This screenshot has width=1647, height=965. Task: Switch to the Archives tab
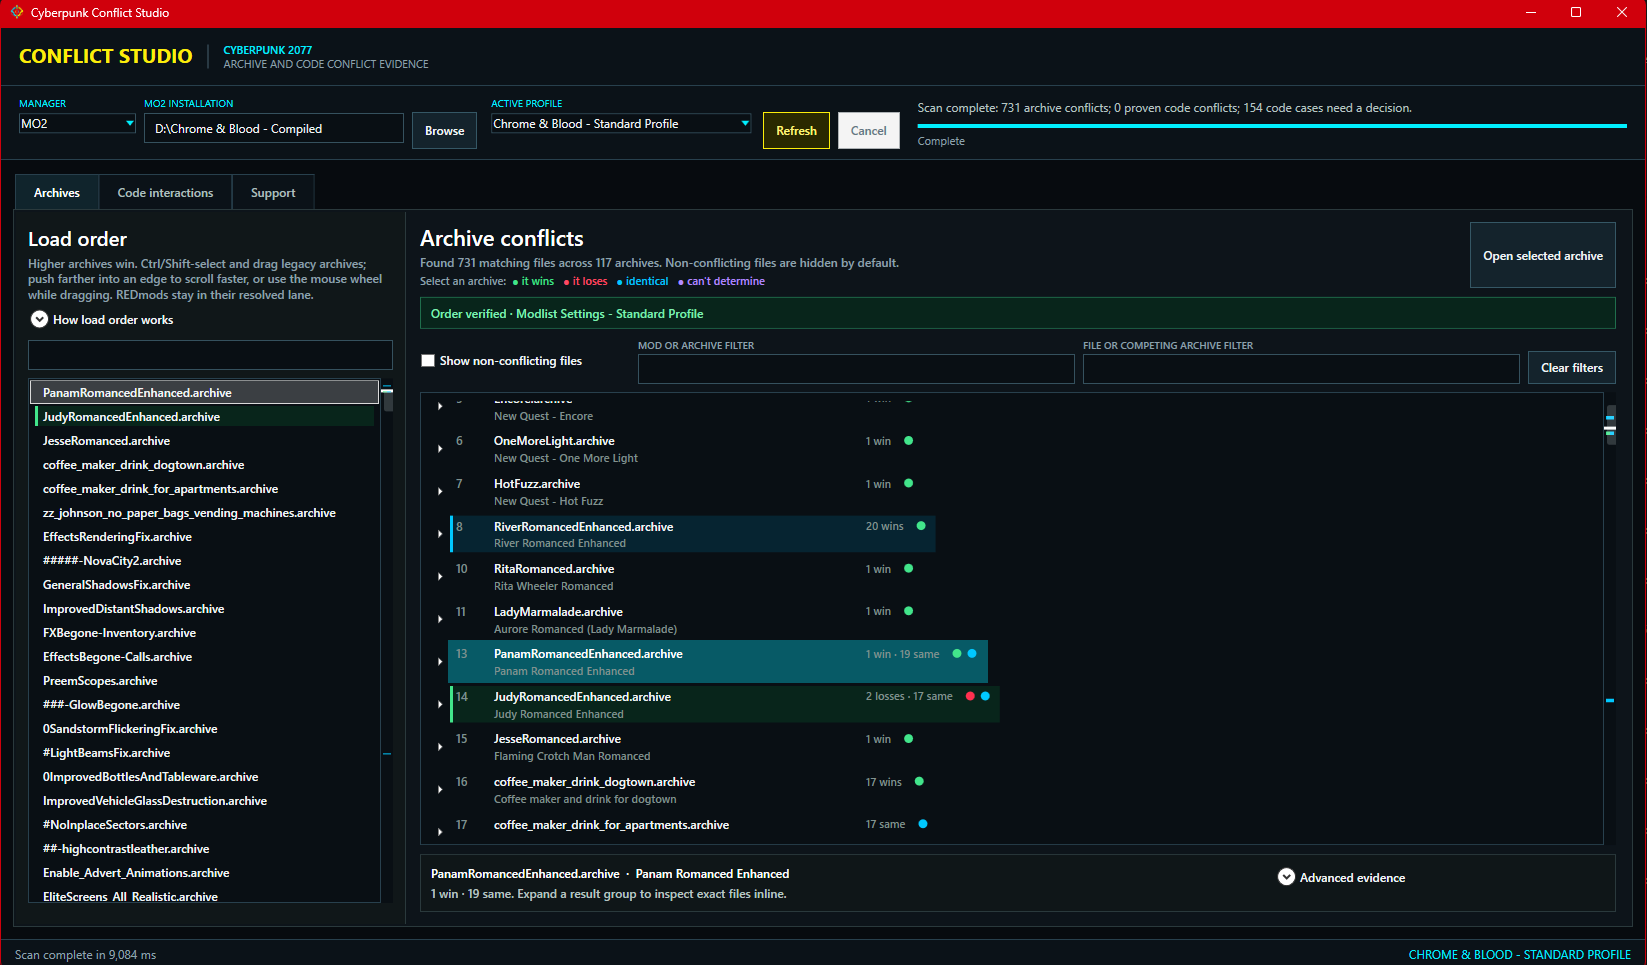(57, 192)
